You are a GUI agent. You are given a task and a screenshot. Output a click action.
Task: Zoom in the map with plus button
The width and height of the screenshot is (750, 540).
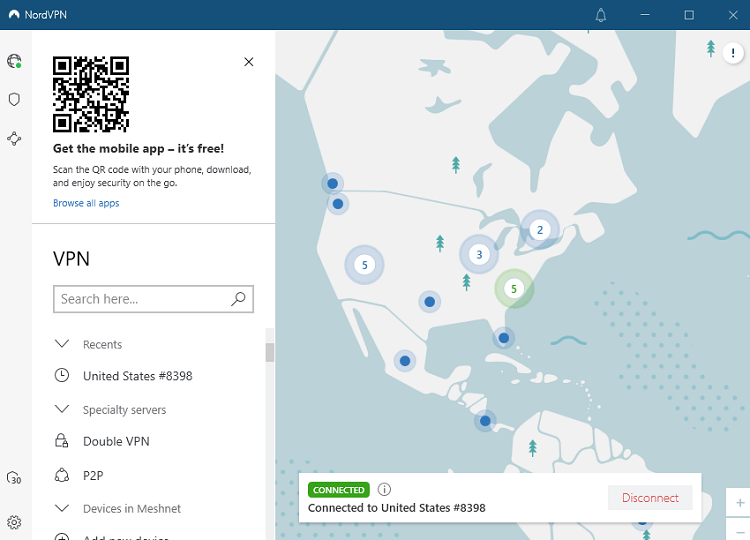point(739,503)
